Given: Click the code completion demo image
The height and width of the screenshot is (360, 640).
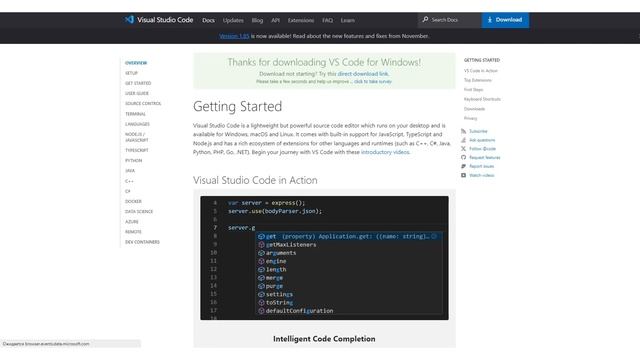Looking at the screenshot, I should [x=324, y=258].
